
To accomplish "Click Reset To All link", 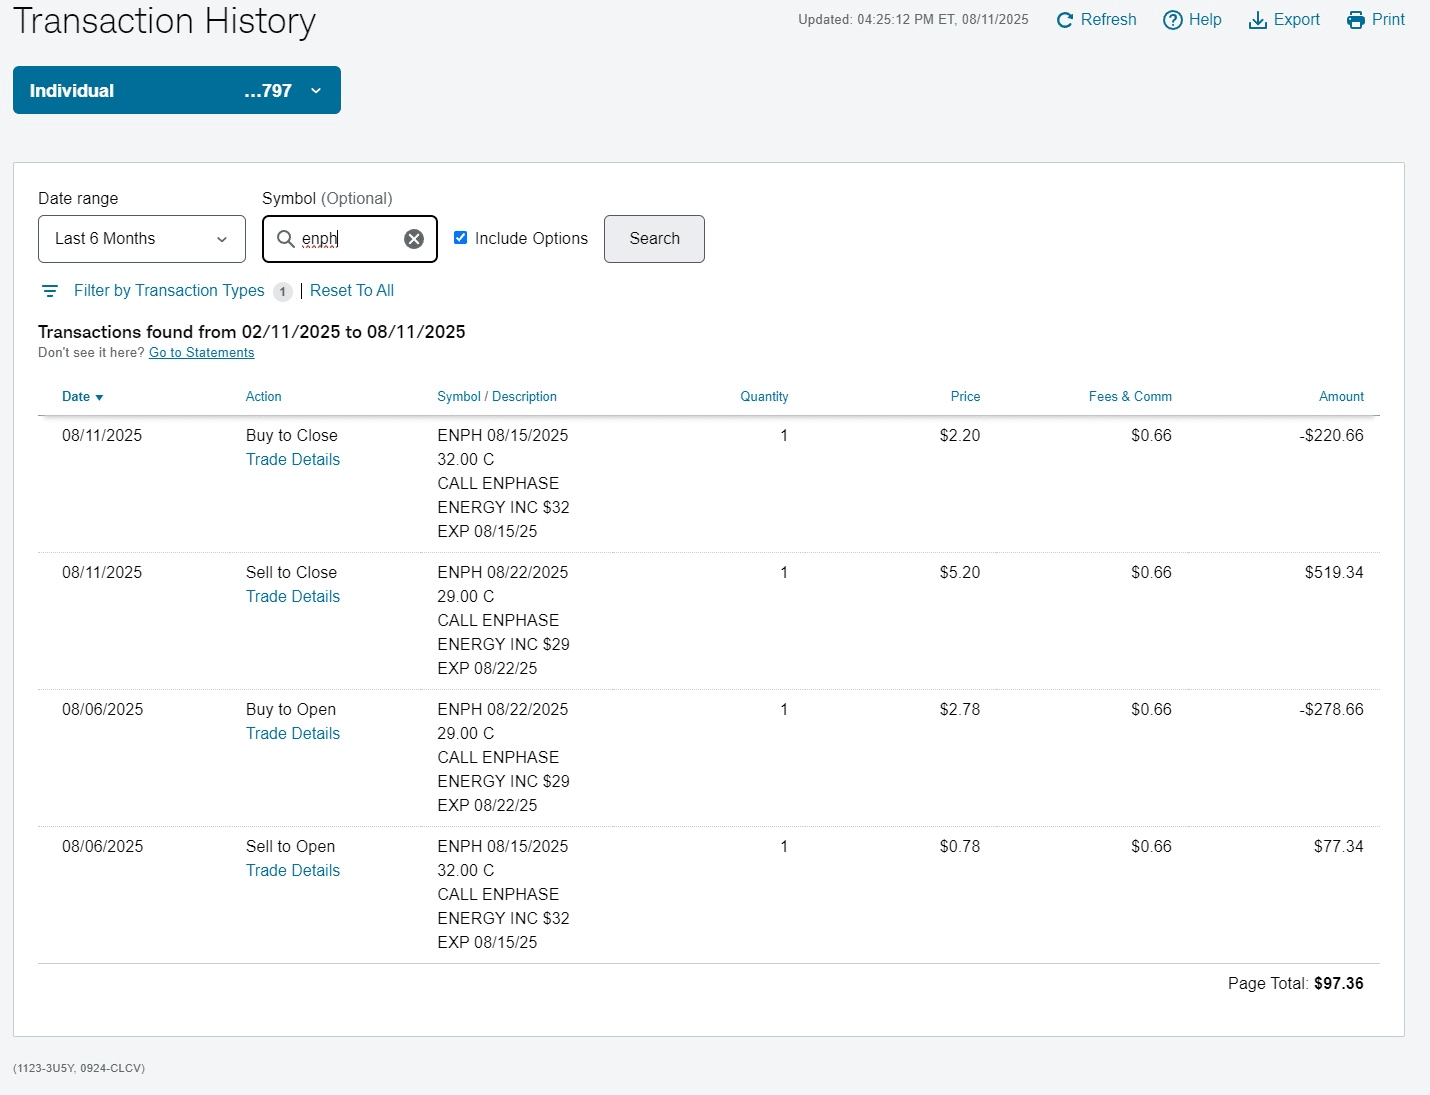I will [352, 291].
